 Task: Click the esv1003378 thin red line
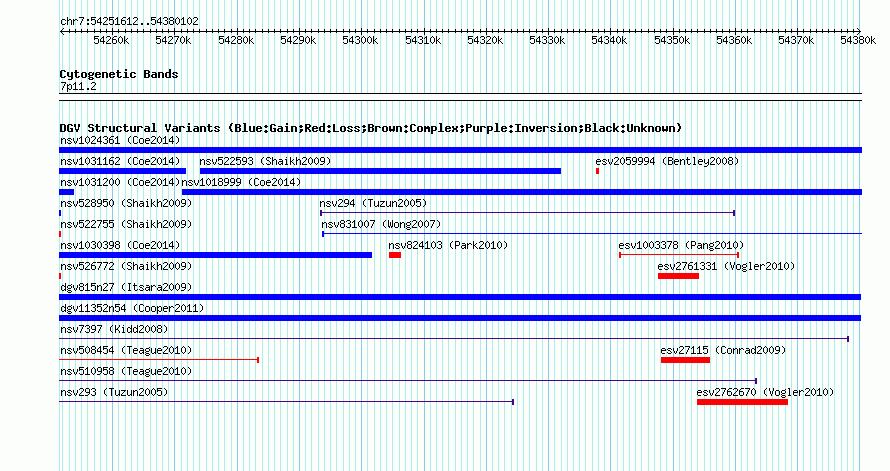[679, 255]
